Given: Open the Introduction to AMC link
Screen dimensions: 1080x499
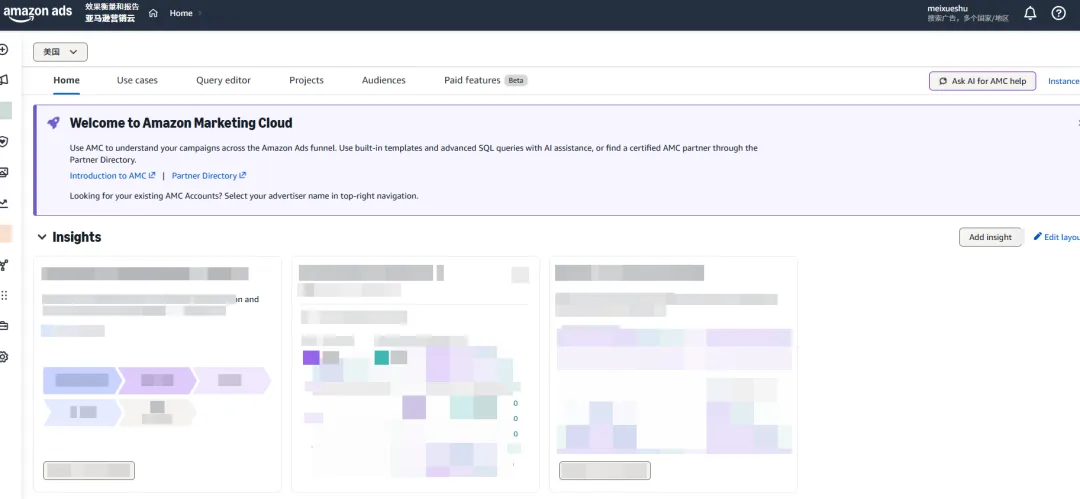Looking at the screenshot, I should click(x=112, y=176).
